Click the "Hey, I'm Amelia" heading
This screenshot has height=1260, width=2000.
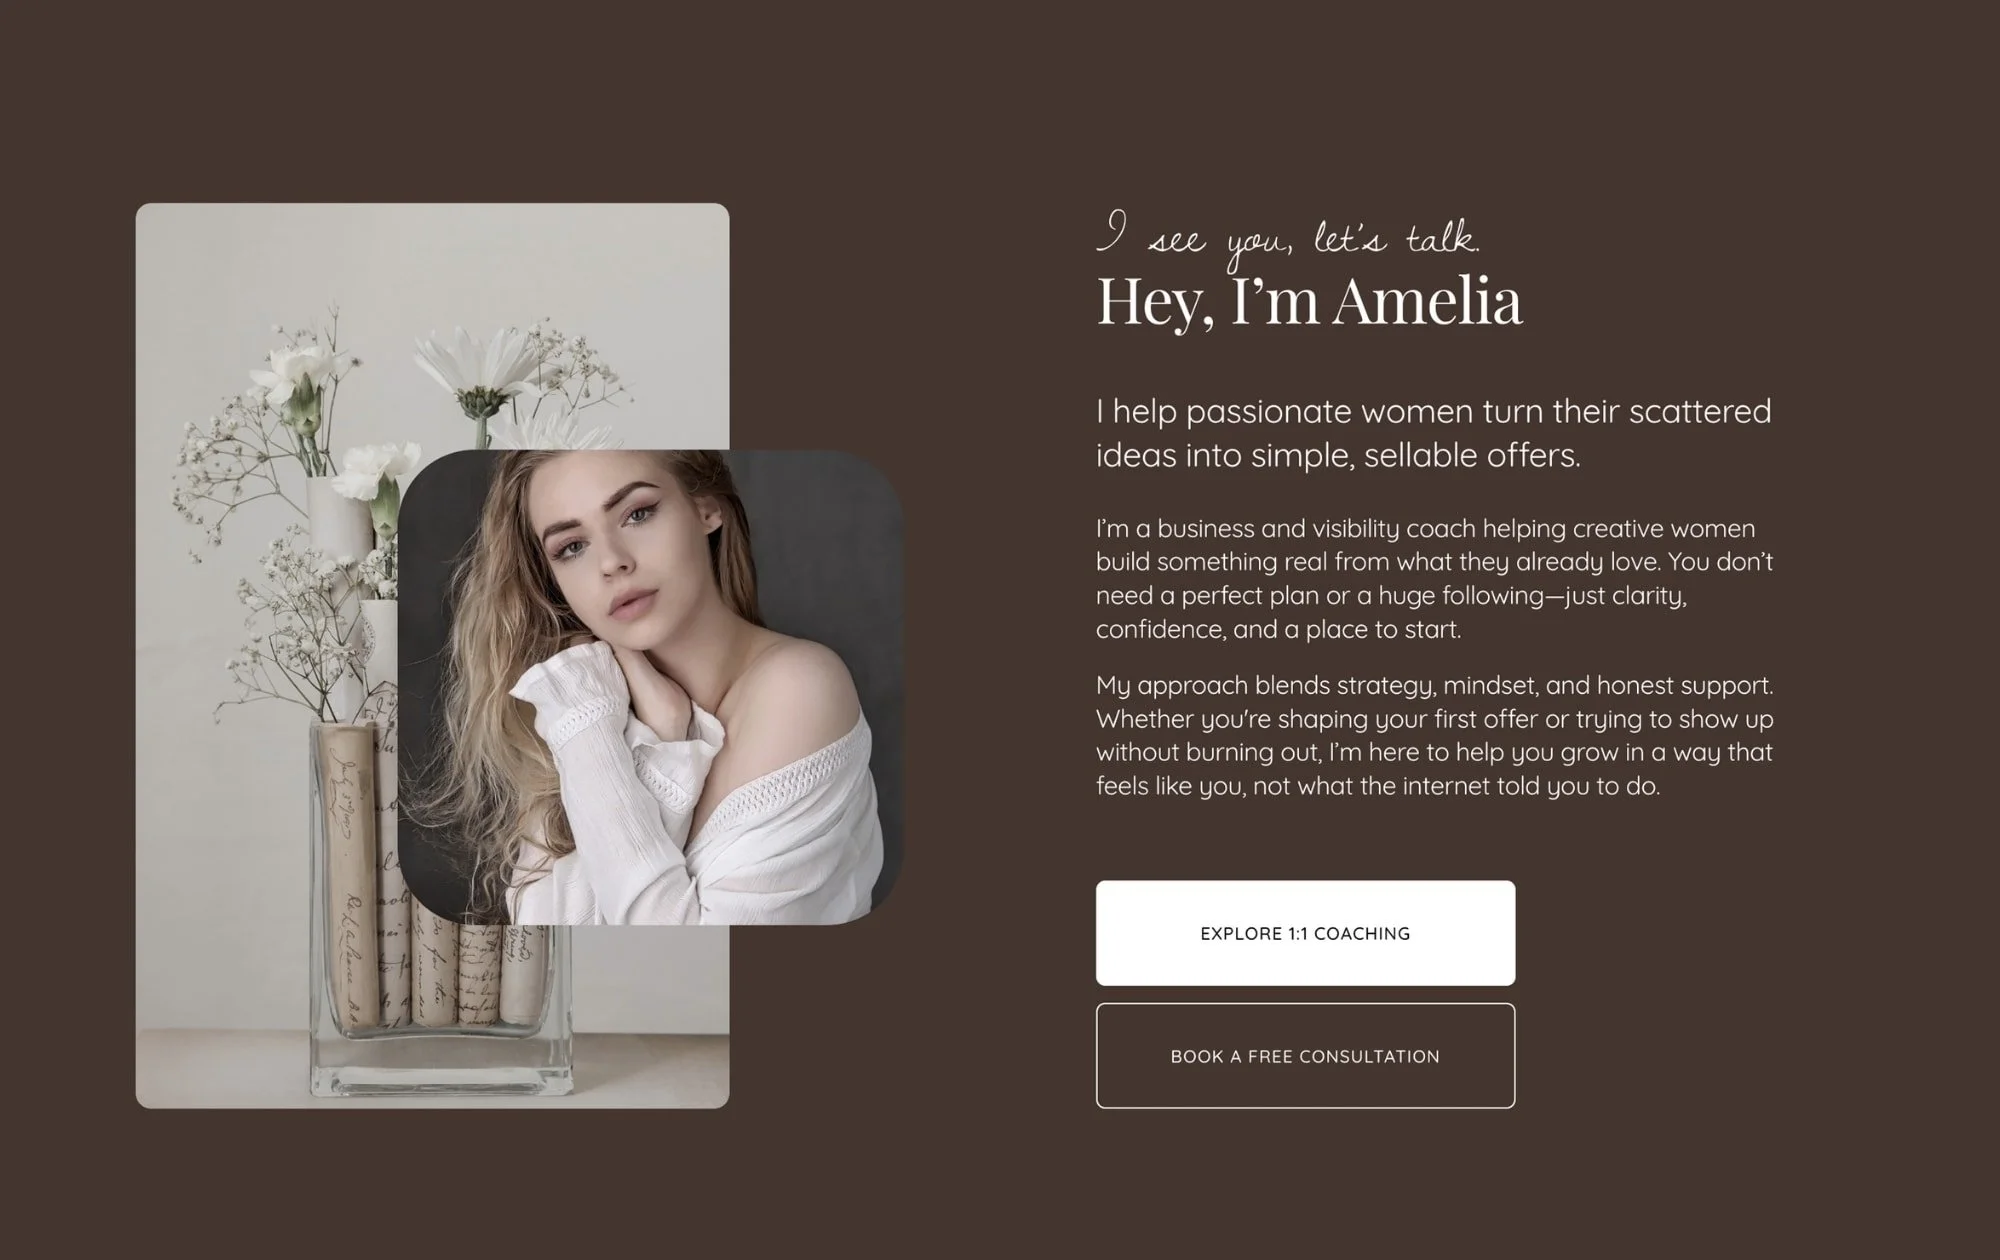pyautogui.click(x=1309, y=300)
